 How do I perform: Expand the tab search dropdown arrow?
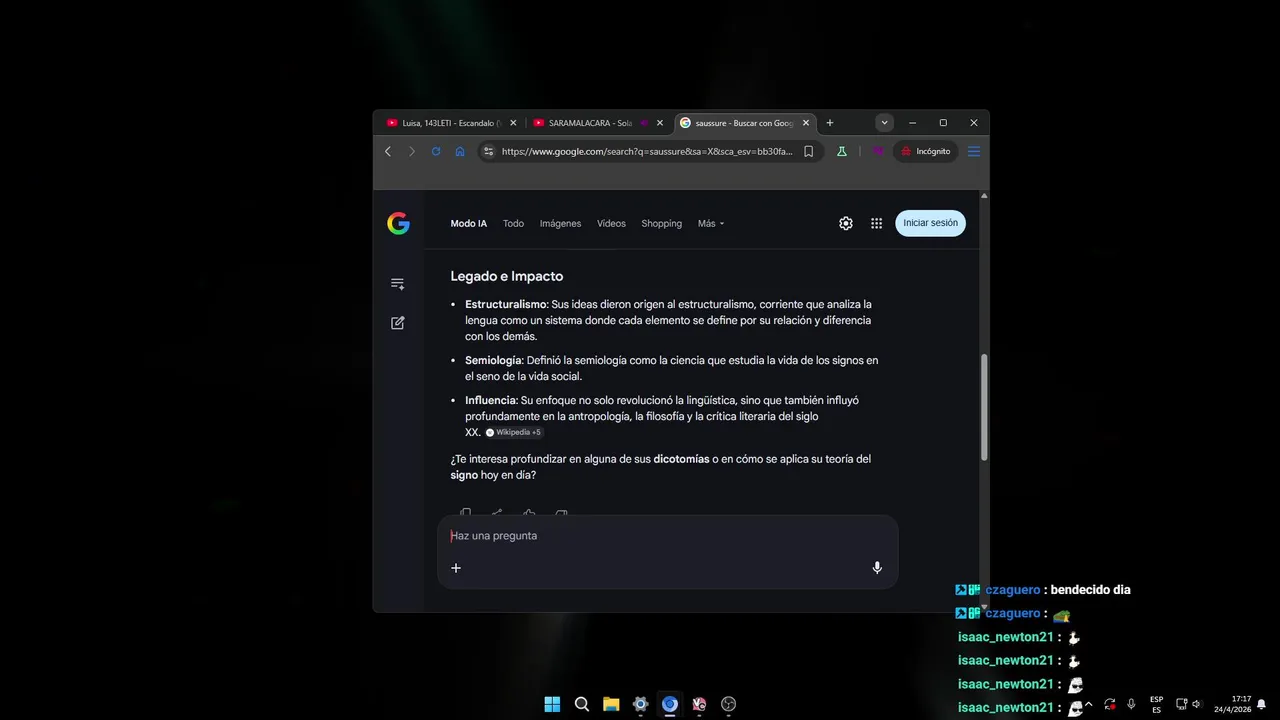pos(884,123)
